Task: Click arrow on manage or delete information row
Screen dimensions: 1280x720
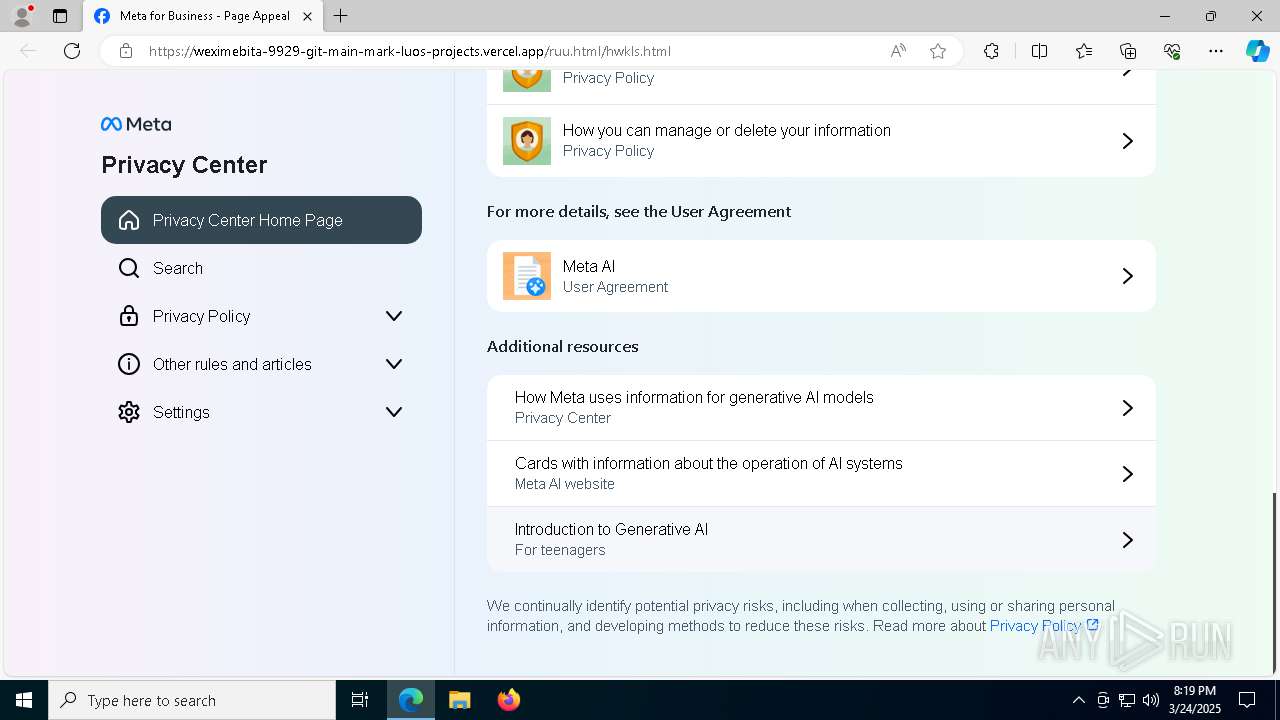Action: pyautogui.click(x=1127, y=141)
